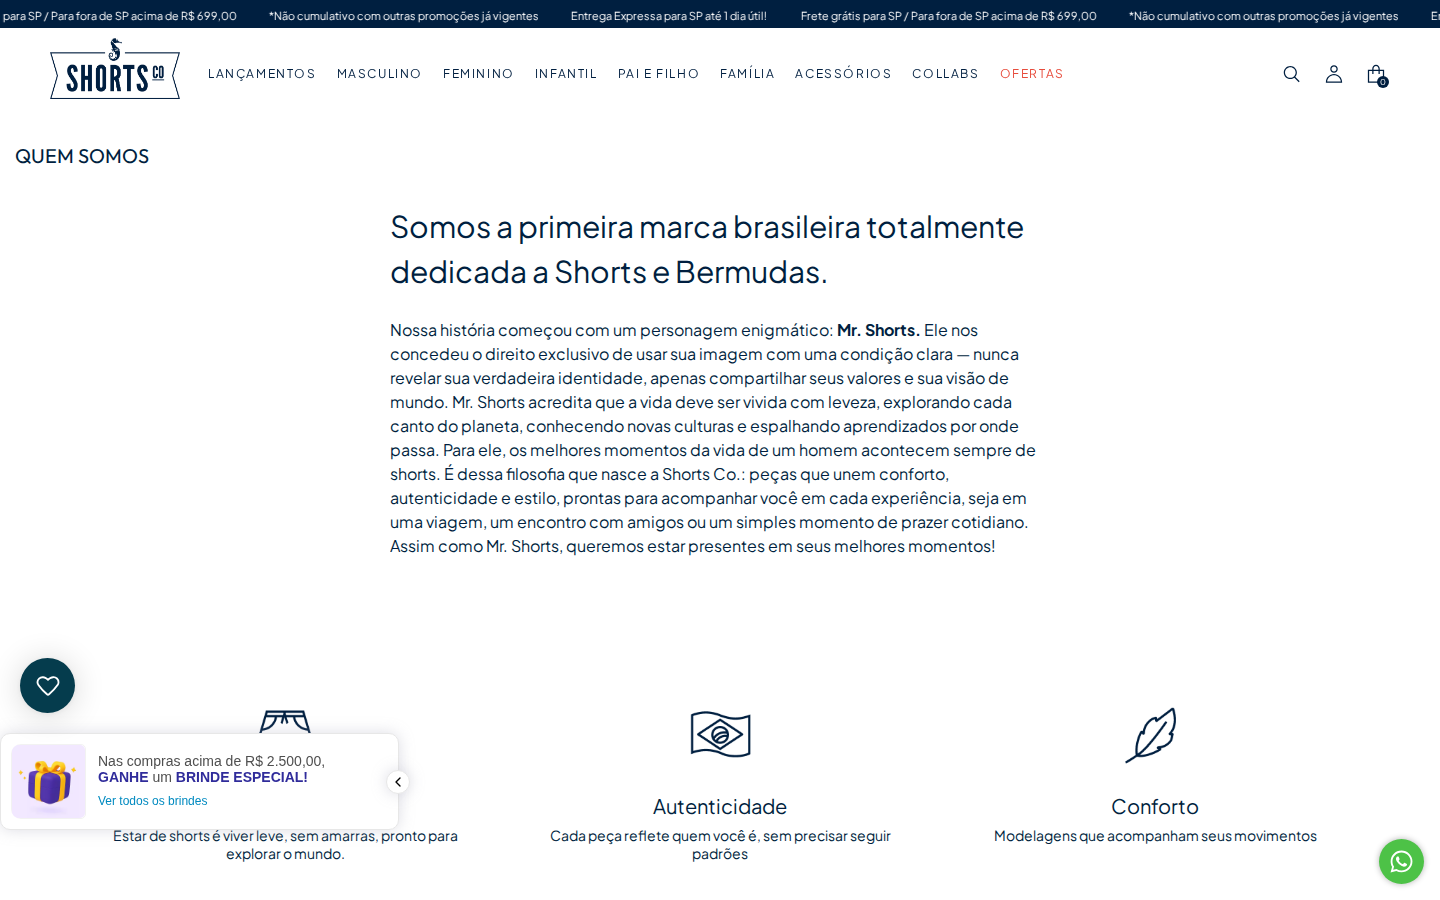Open the Família menu

747,74
